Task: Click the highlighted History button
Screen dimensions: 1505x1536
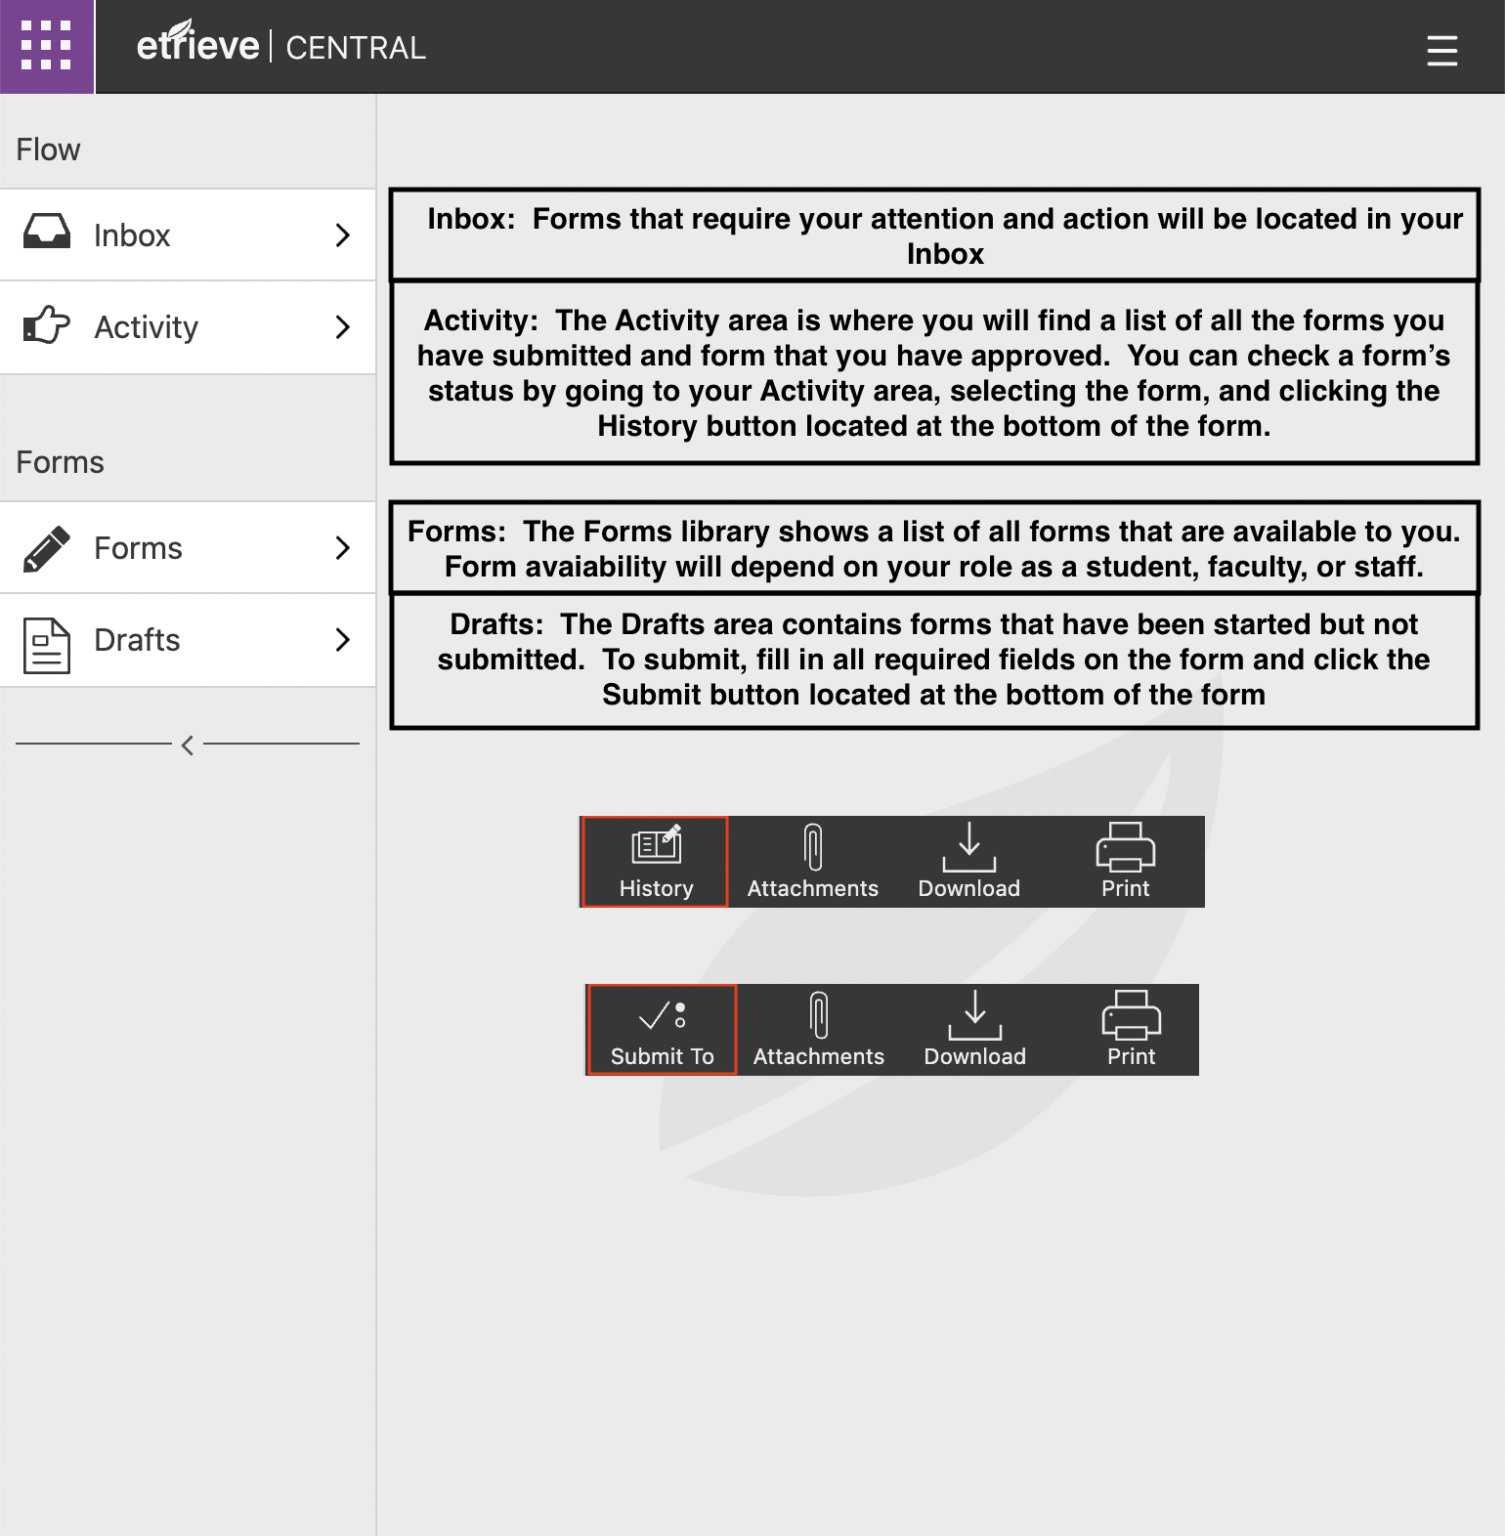Action: click(656, 862)
